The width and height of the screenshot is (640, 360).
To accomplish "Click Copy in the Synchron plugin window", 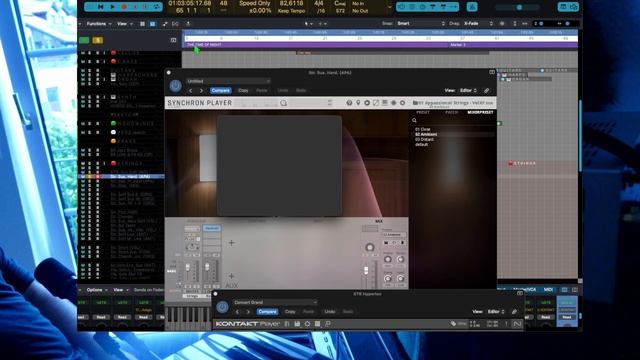I will coord(243,91).
